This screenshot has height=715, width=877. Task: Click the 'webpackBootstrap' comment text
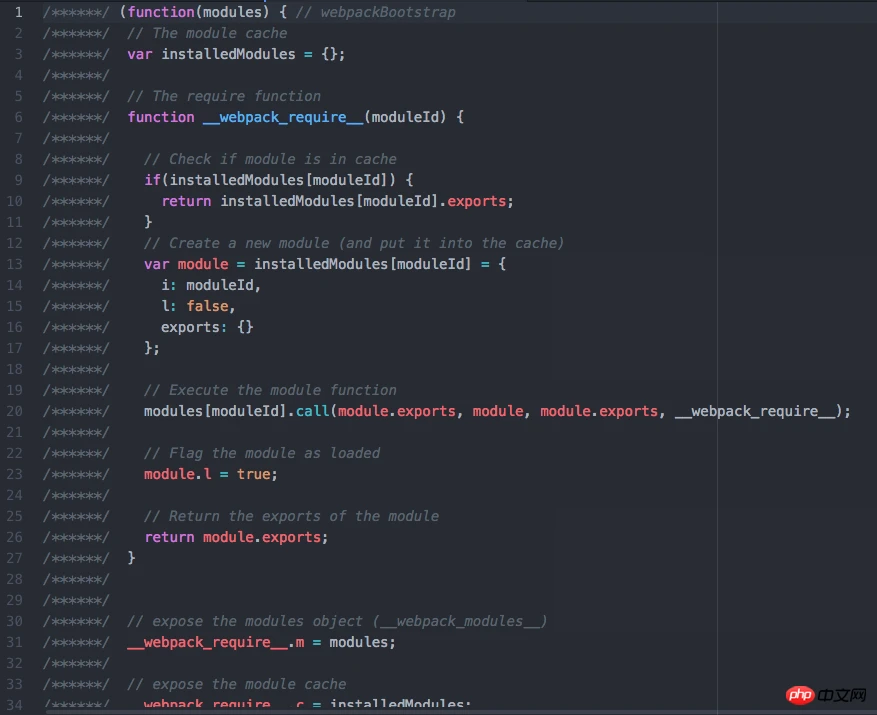click(388, 12)
